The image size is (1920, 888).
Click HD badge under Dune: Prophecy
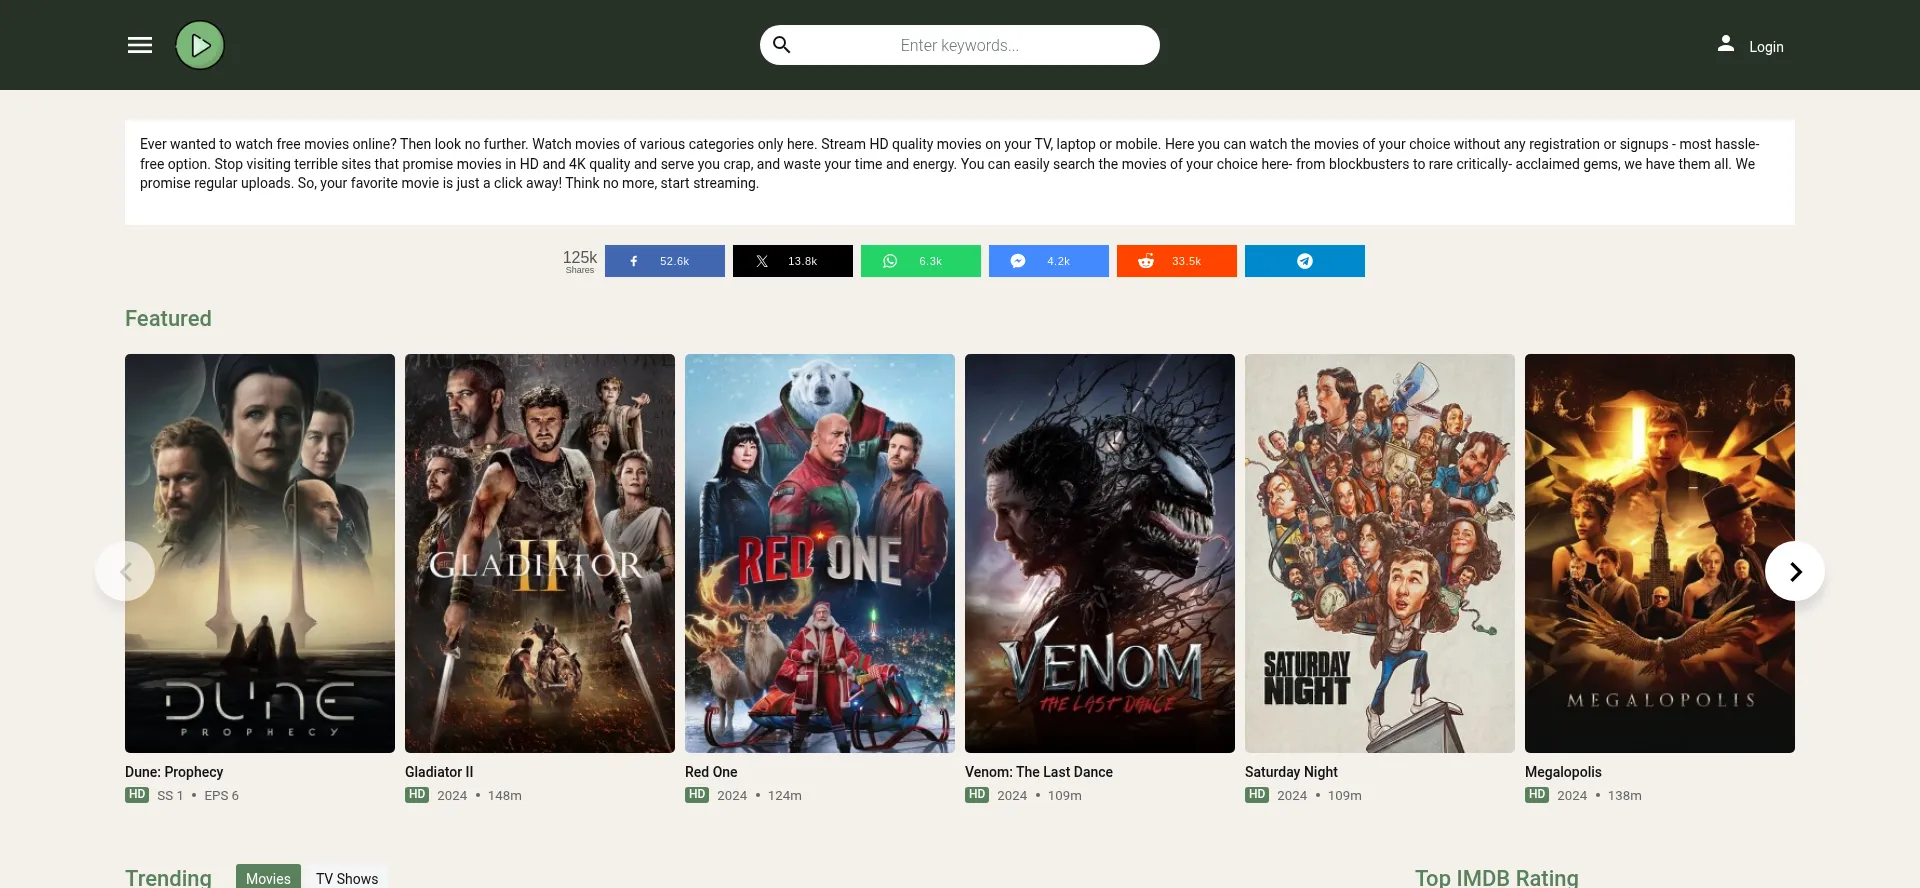(x=137, y=795)
